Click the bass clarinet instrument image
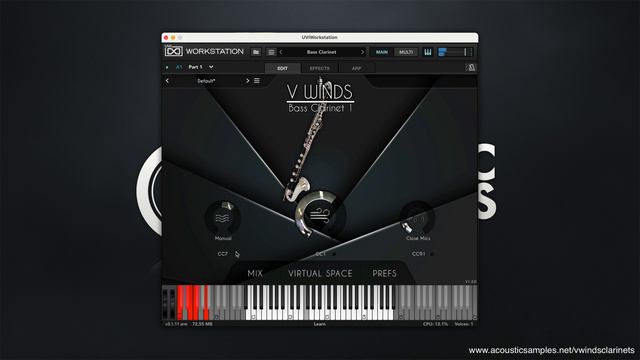Viewport: 640px width, 360px height. click(x=303, y=141)
